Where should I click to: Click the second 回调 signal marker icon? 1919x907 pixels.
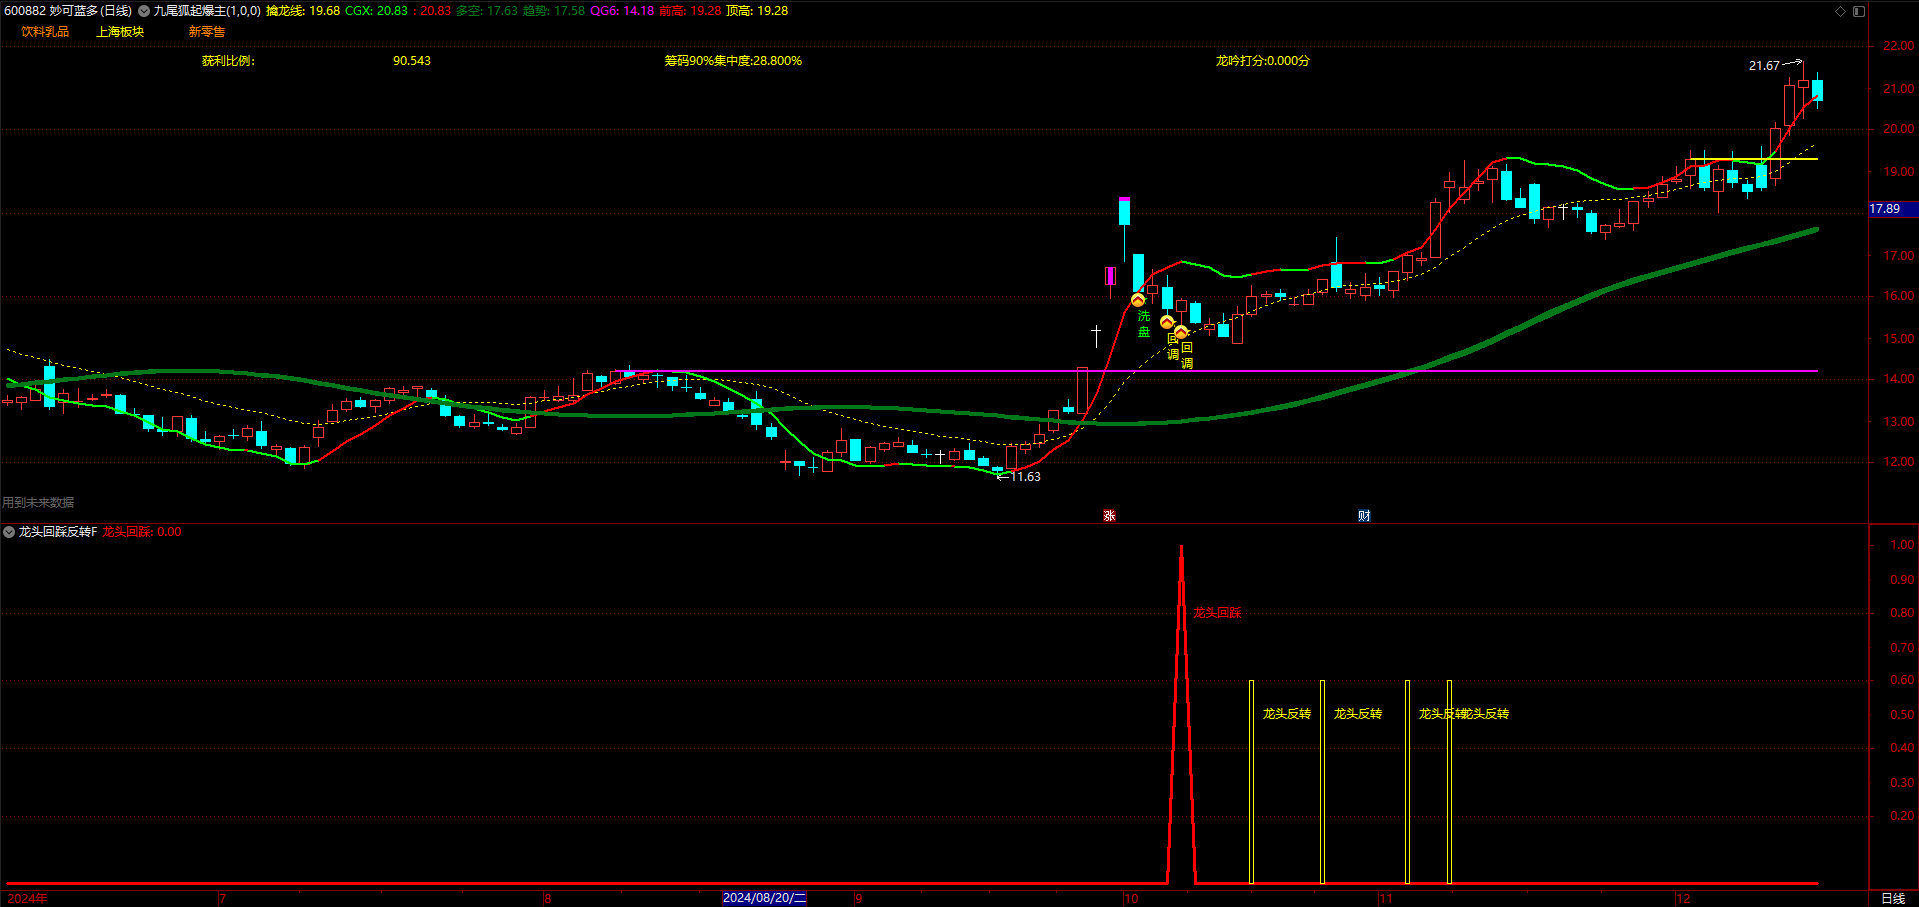pyautogui.click(x=1181, y=332)
